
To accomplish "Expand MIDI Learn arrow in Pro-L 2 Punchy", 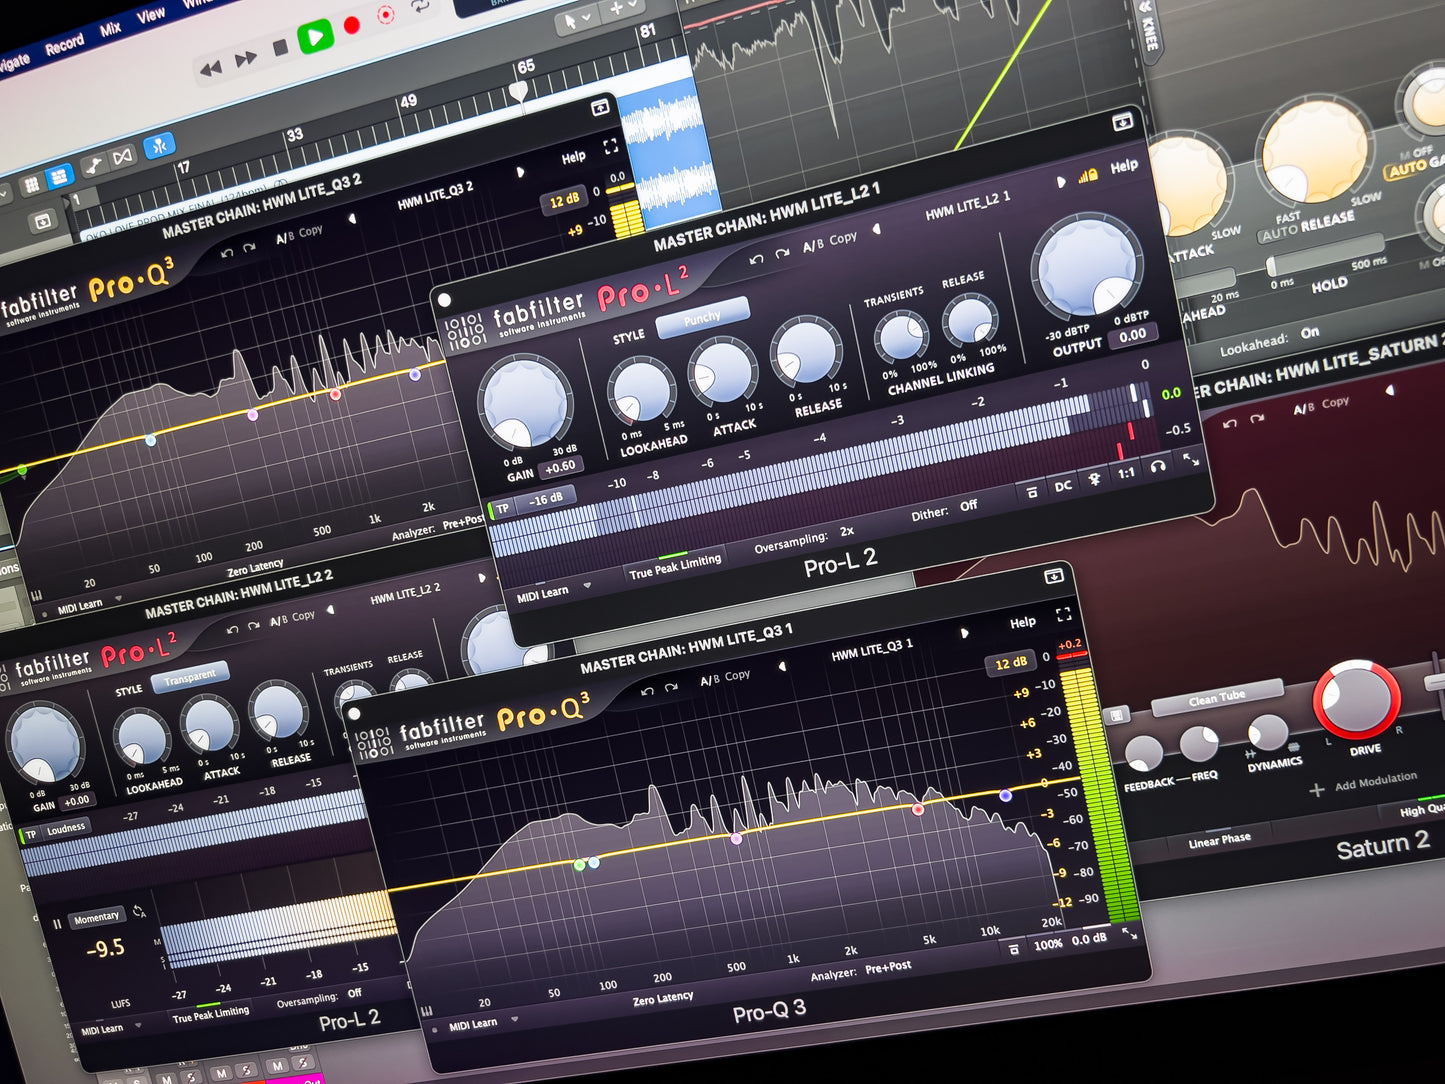I will point(587,586).
